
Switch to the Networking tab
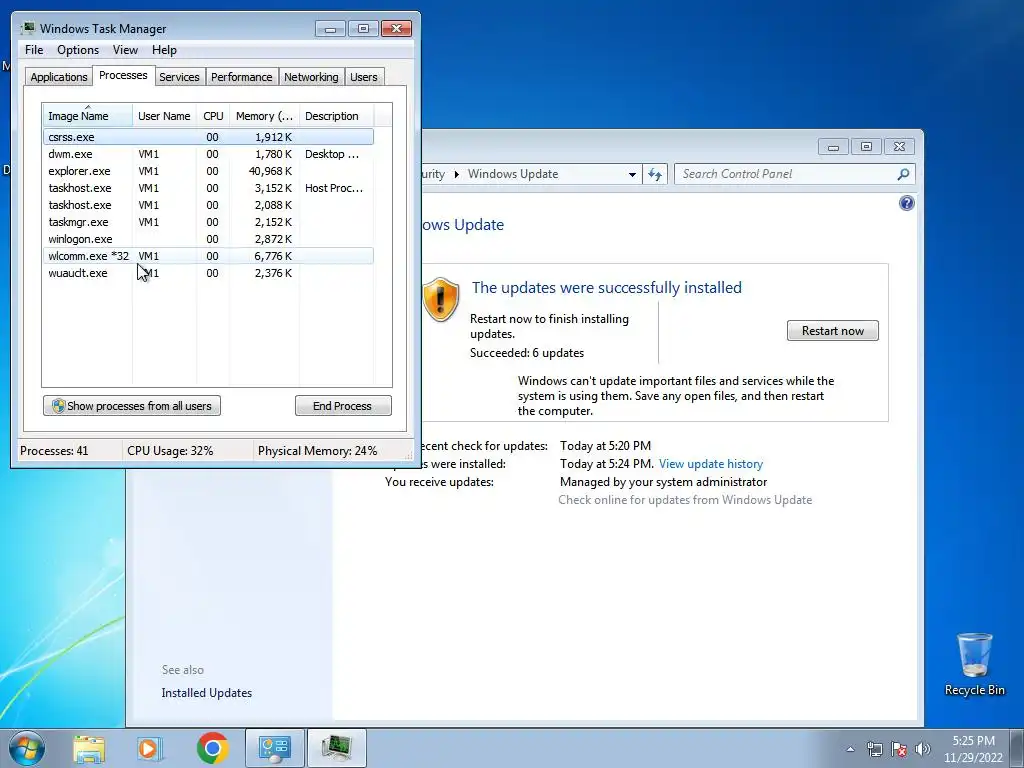[311, 77]
